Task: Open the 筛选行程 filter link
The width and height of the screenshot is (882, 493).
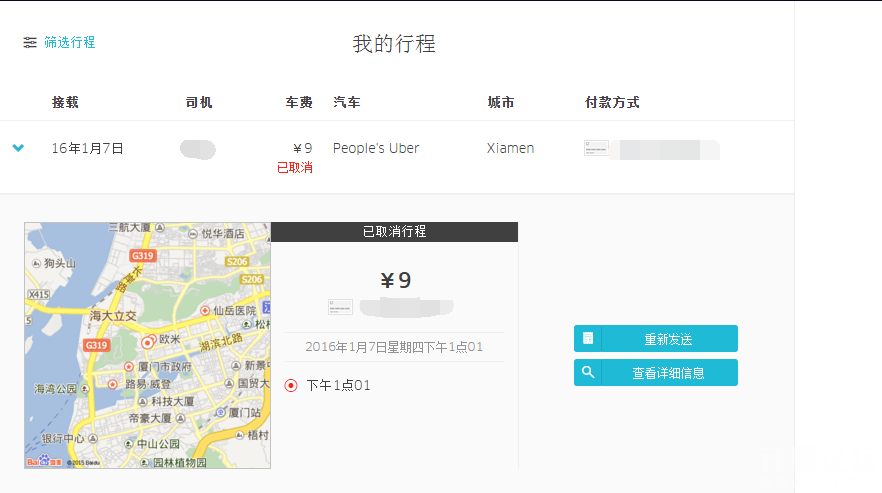Action: coord(69,42)
